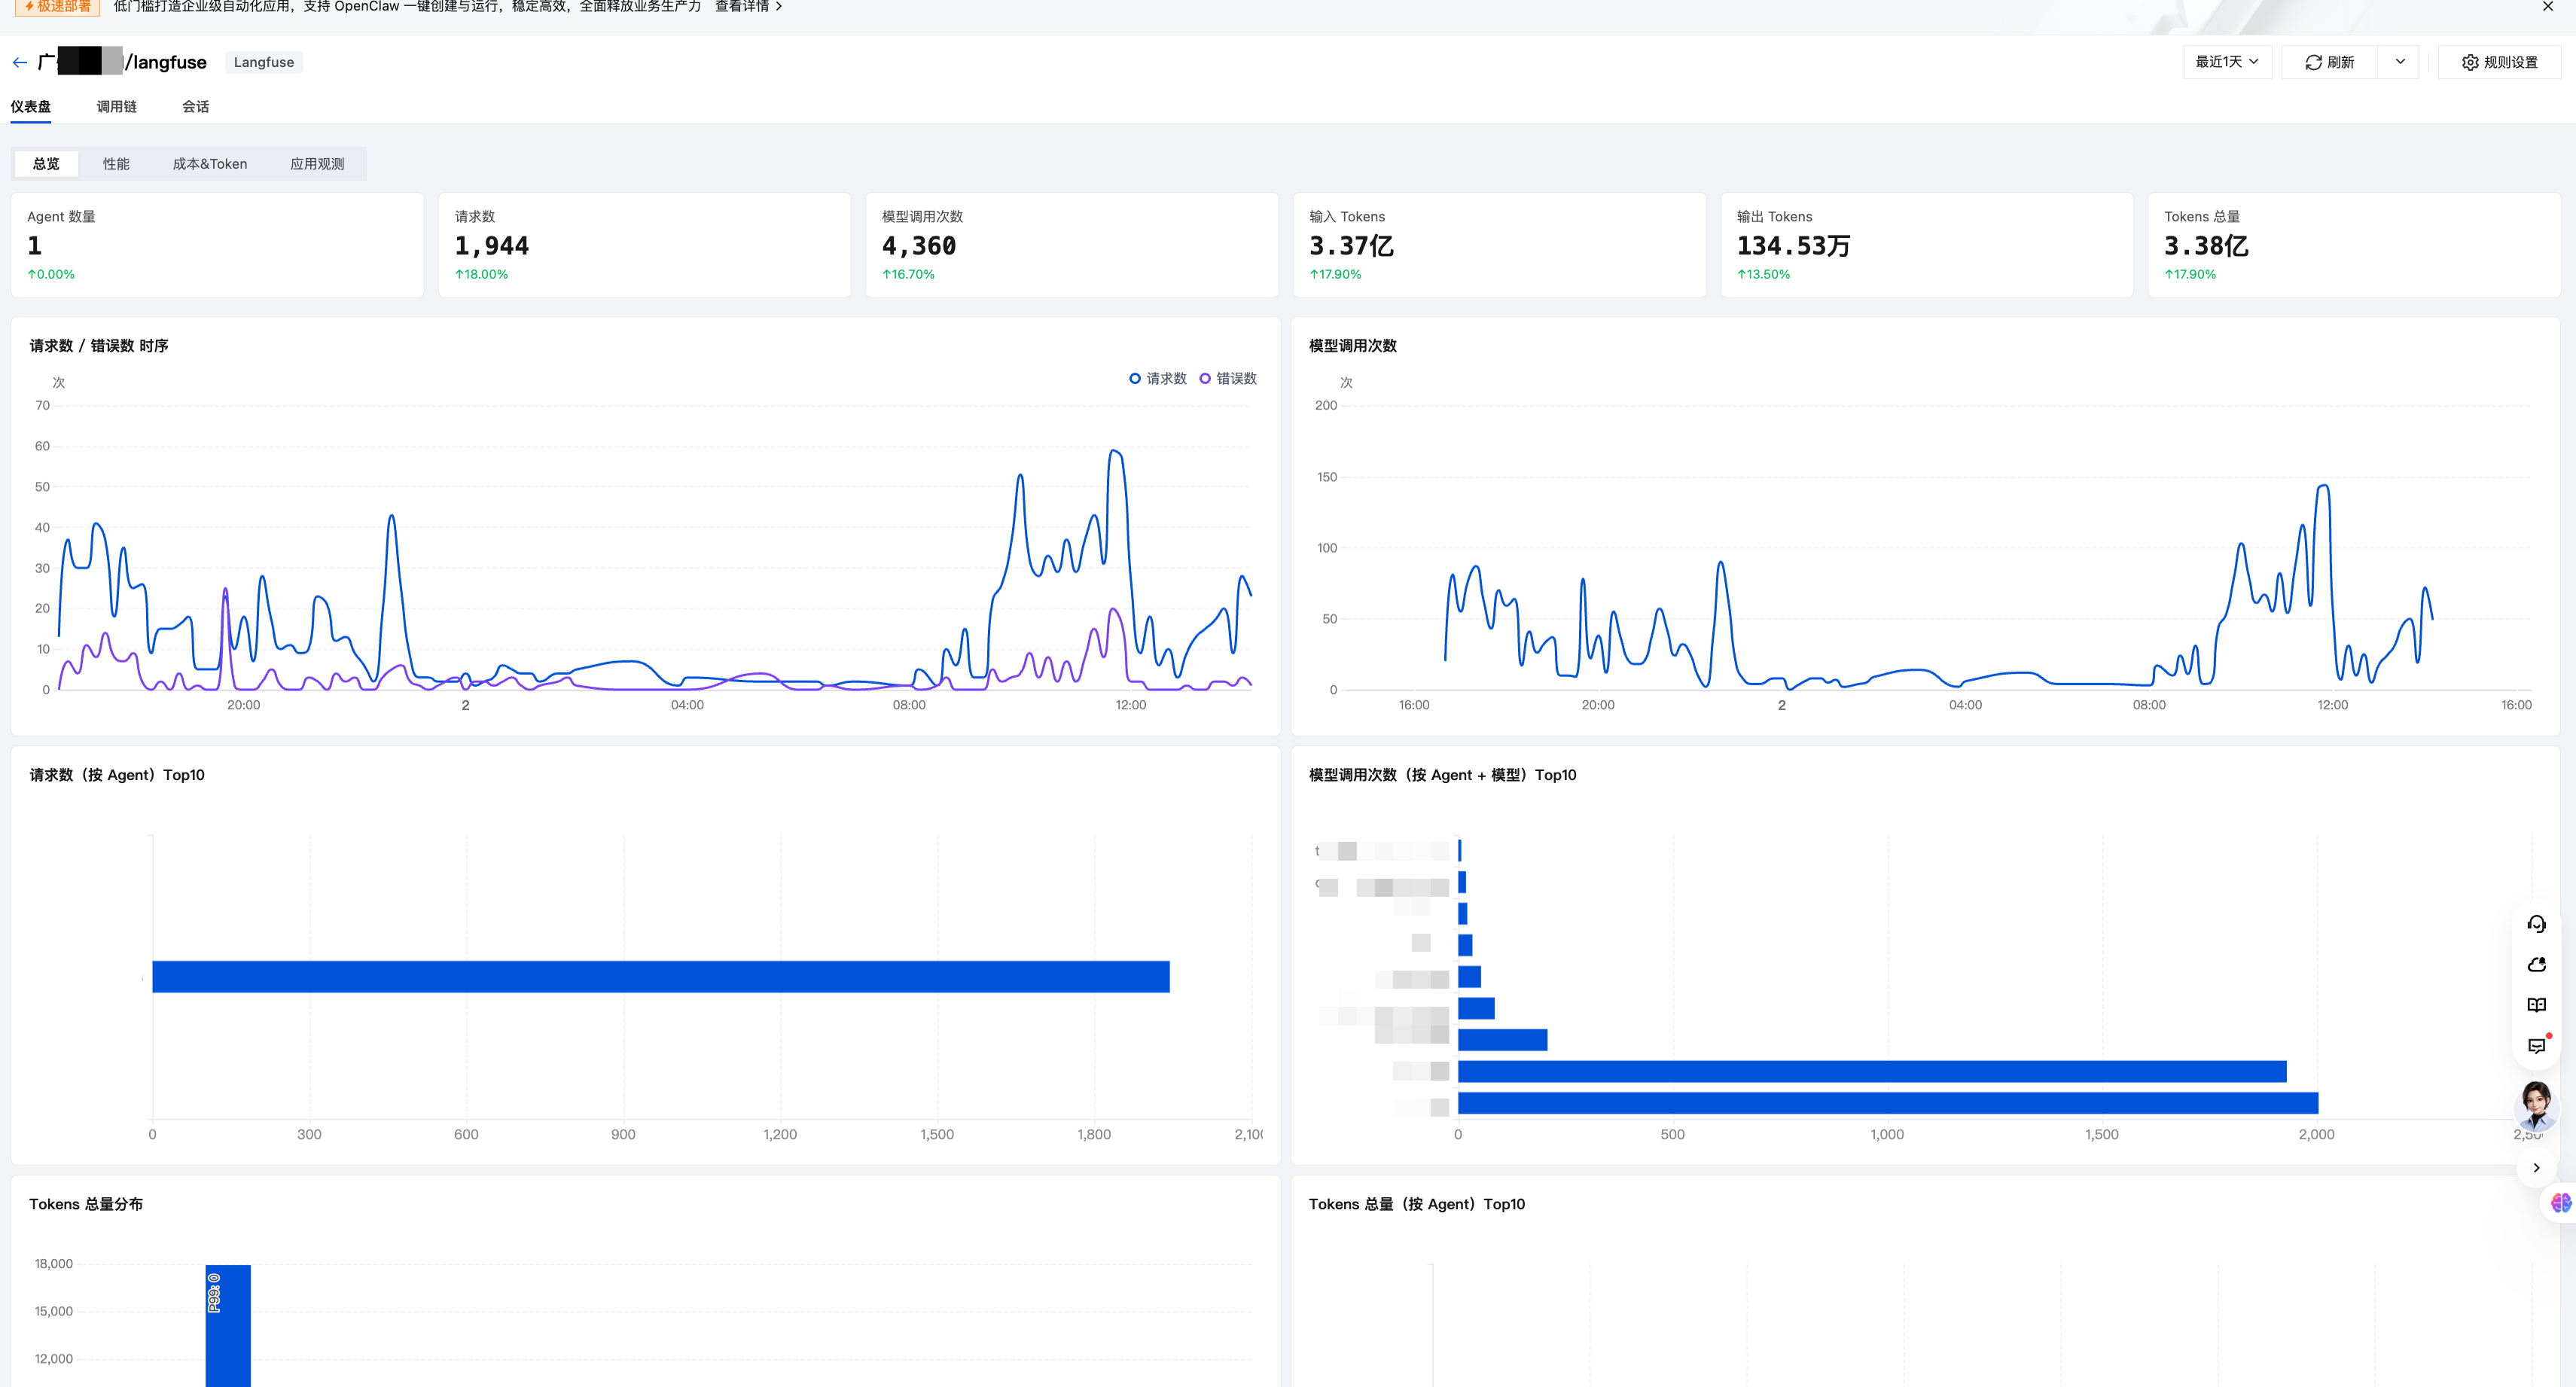
Task: Click the back arrow beside langfuse title
Action: 20,62
